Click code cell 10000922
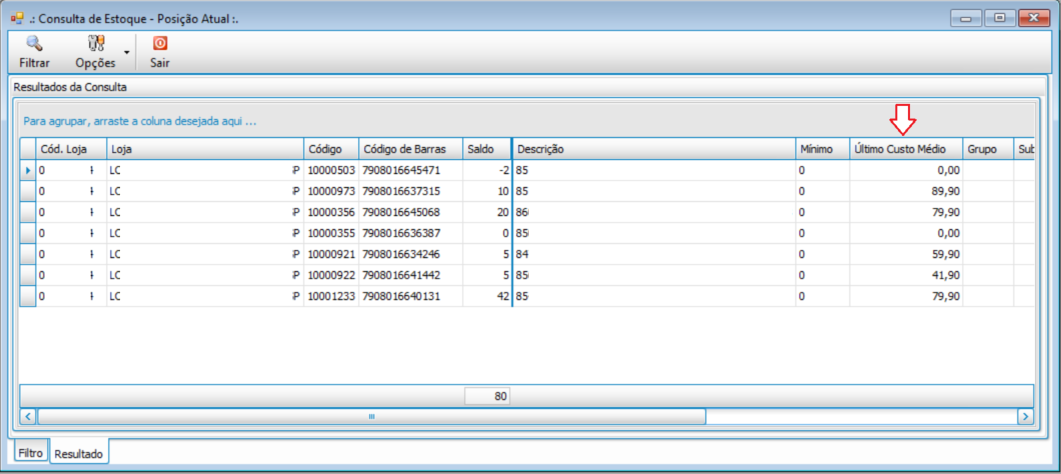1061x474 pixels. (x=331, y=275)
